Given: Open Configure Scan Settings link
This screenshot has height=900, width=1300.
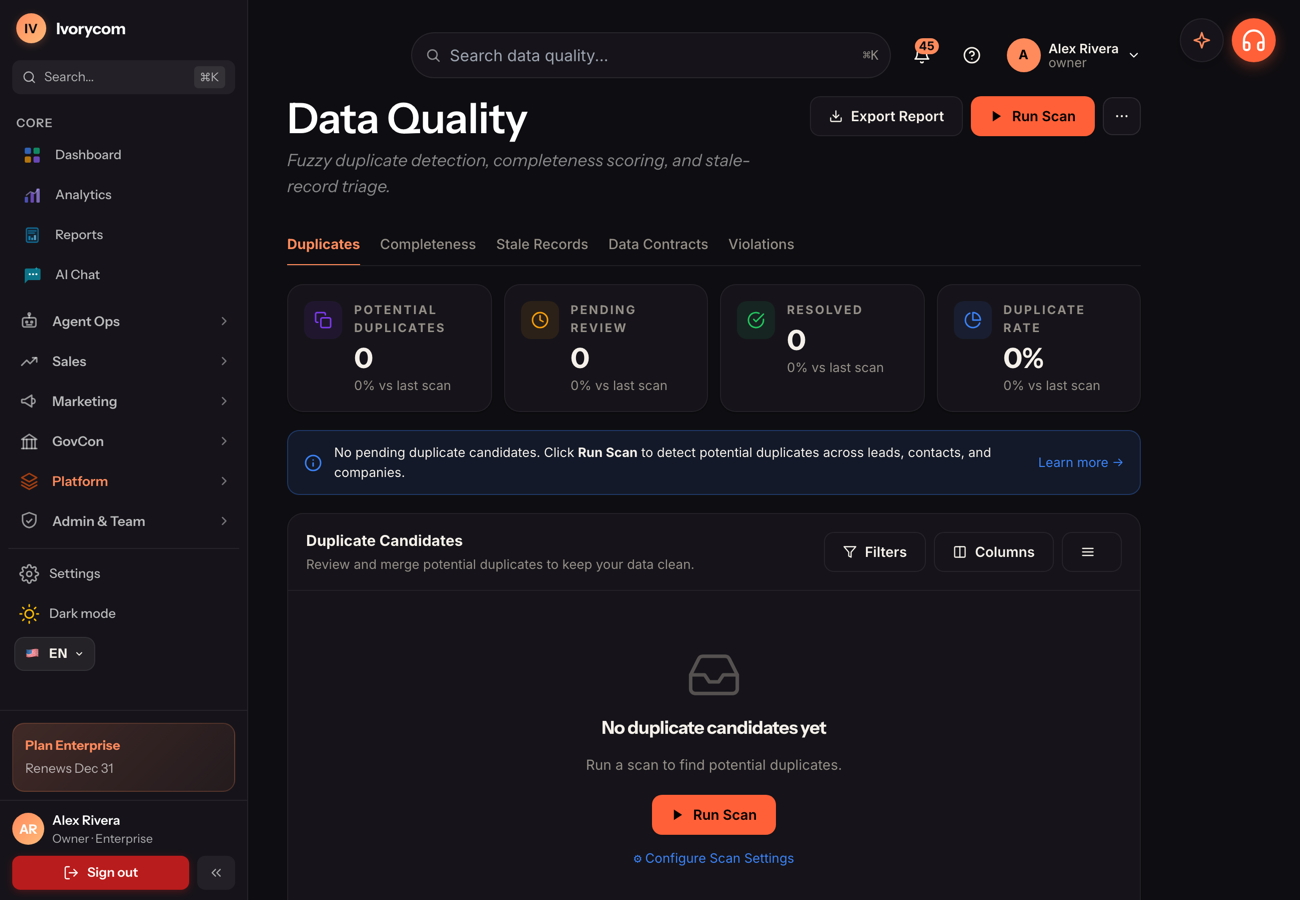Looking at the screenshot, I should [714, 858].
